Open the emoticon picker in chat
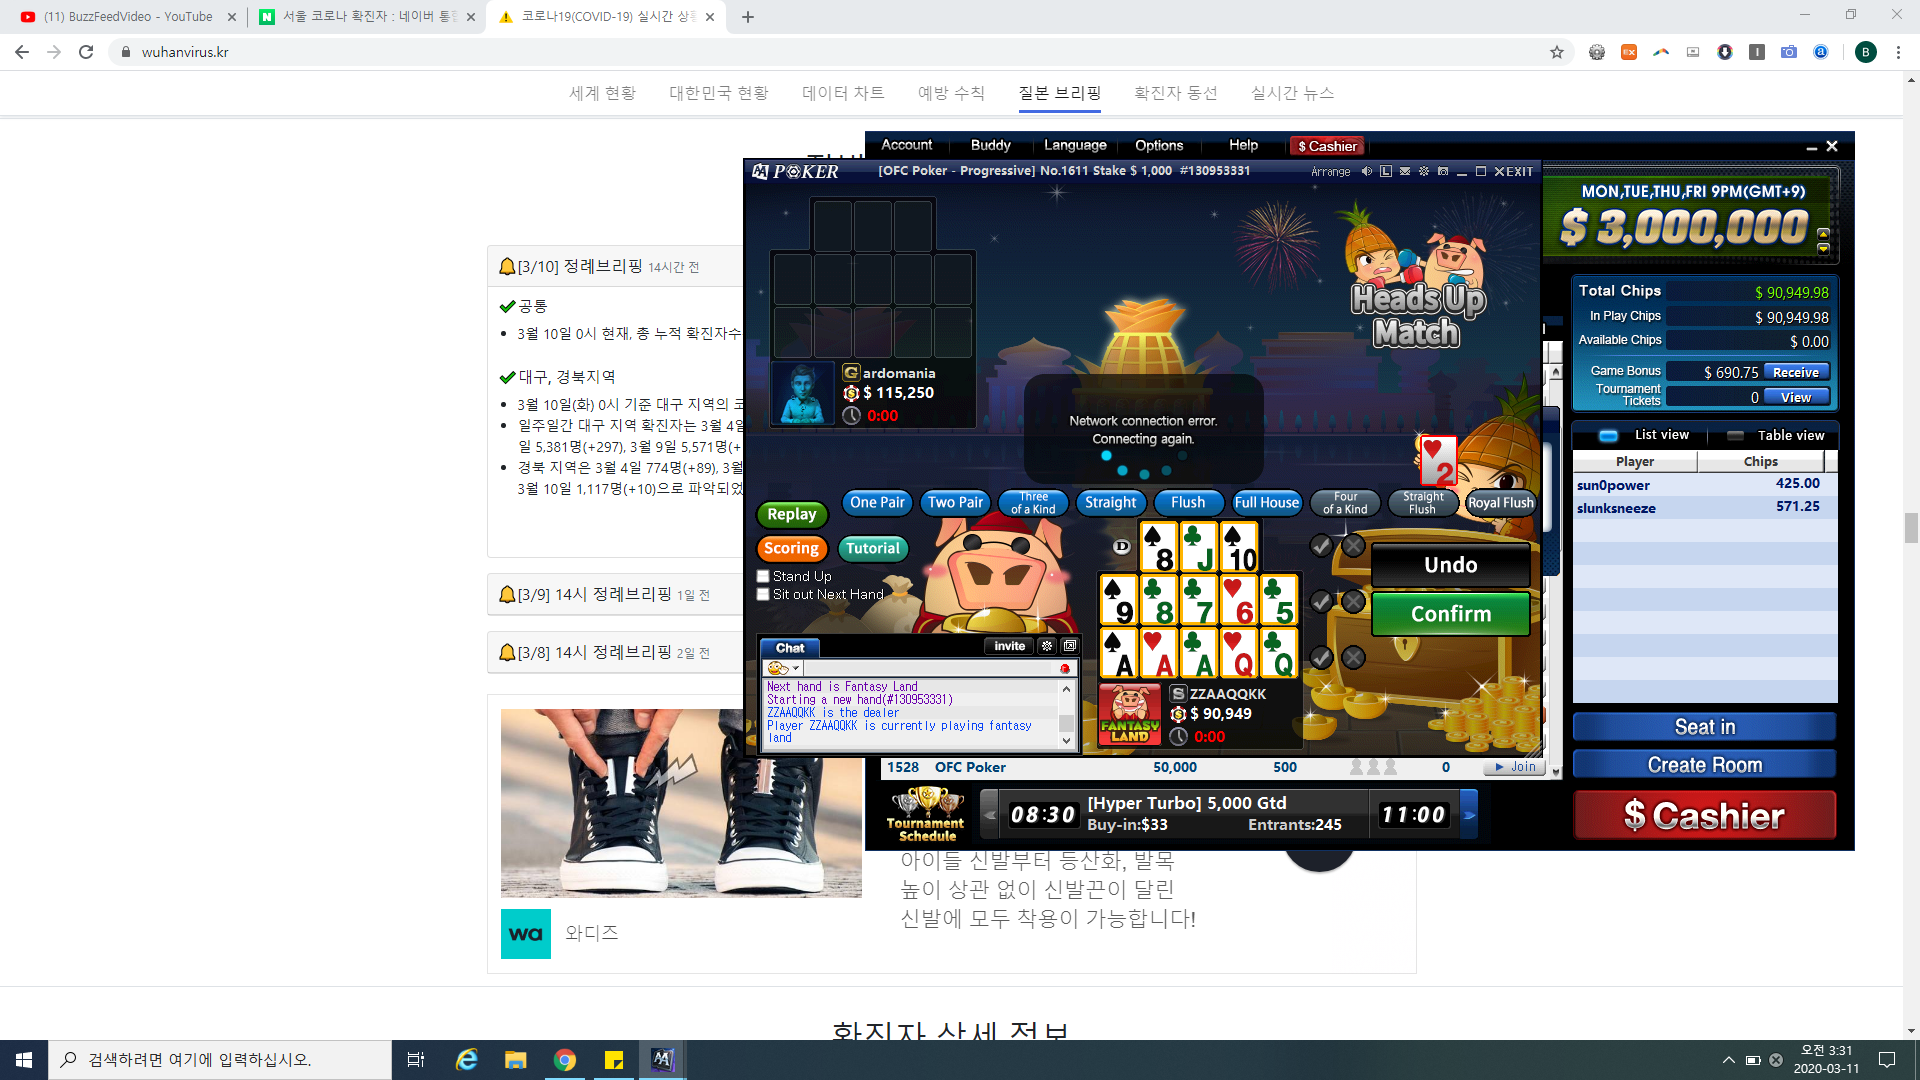The image size is (1920, 1080). tap(783, 668)
